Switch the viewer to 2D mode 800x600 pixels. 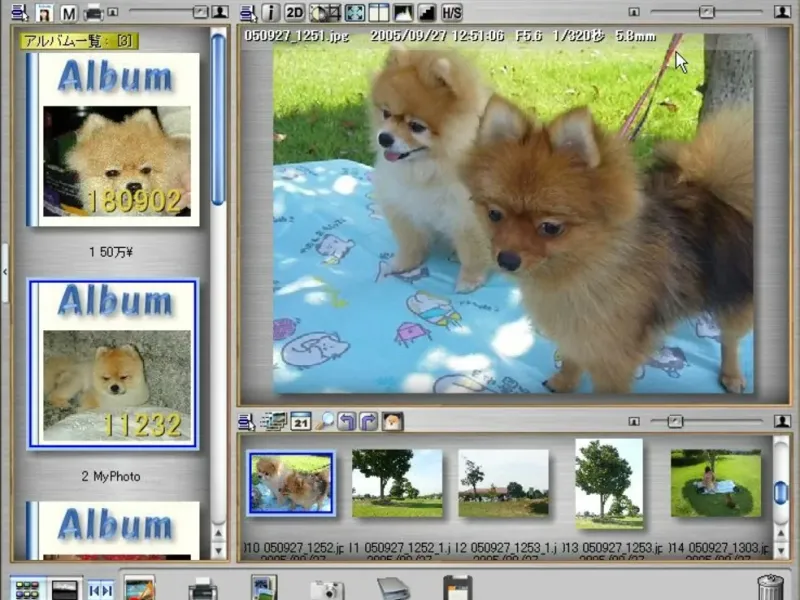[x=295, y=13]
